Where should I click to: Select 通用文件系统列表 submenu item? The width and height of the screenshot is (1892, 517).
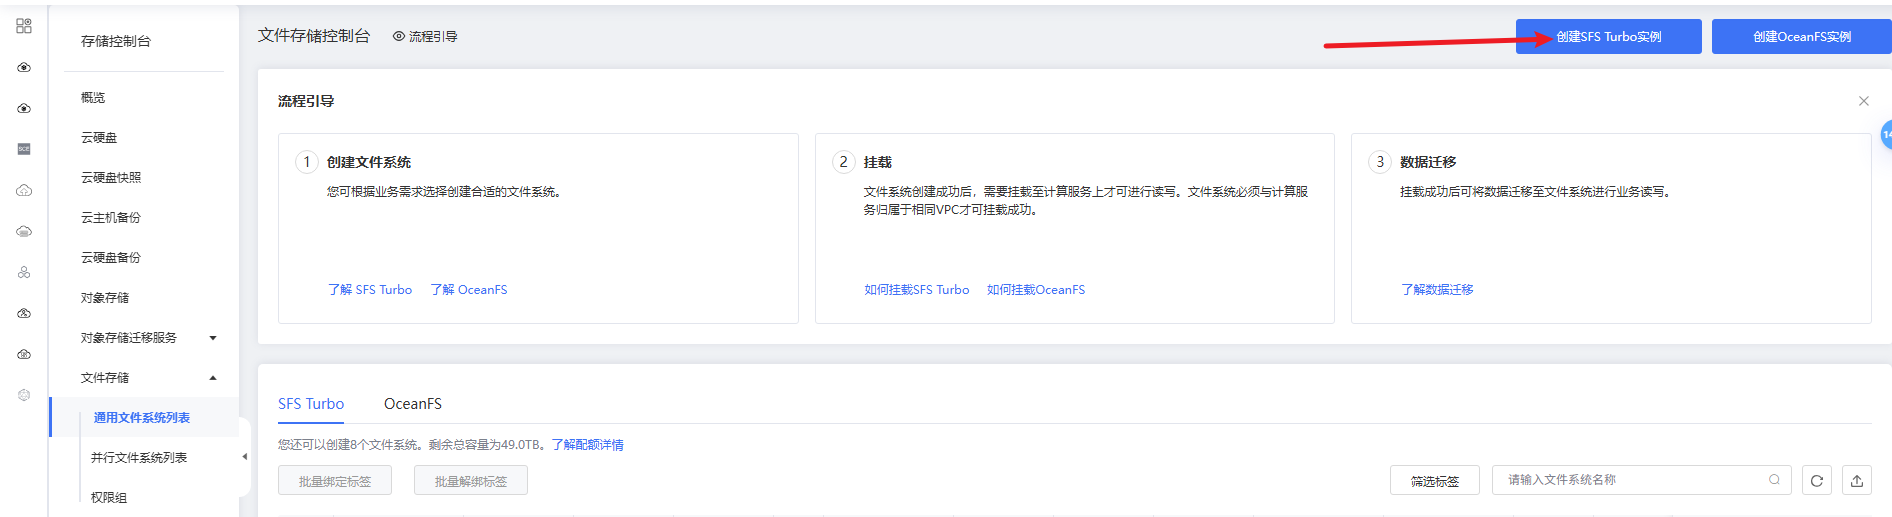coord(142,417)
